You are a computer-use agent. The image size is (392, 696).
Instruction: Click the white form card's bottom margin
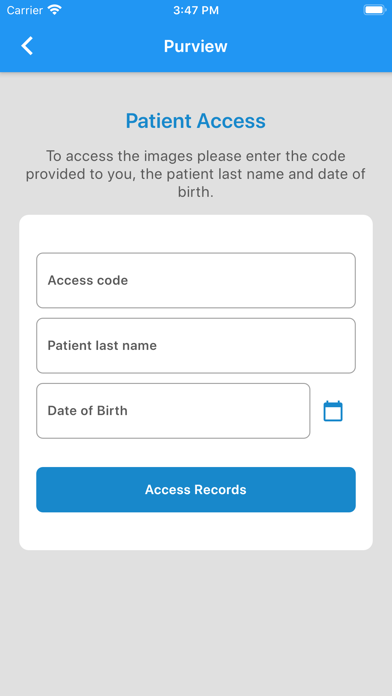click(196, 531)
